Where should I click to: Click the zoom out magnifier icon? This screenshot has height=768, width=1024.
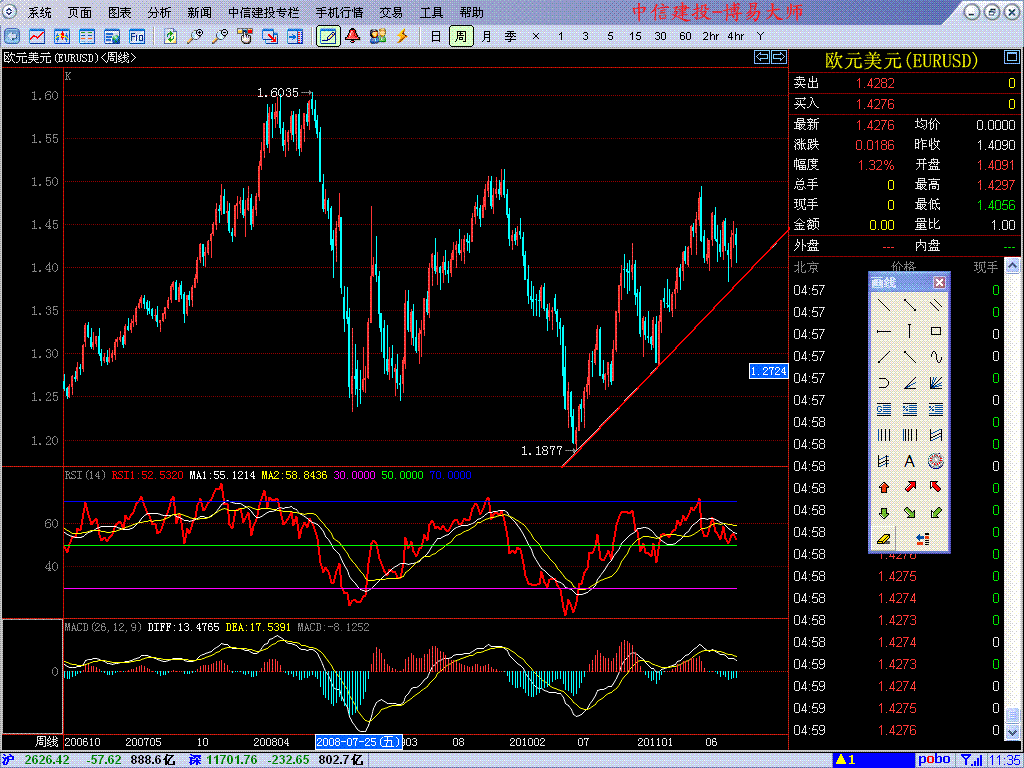point(220,36)
